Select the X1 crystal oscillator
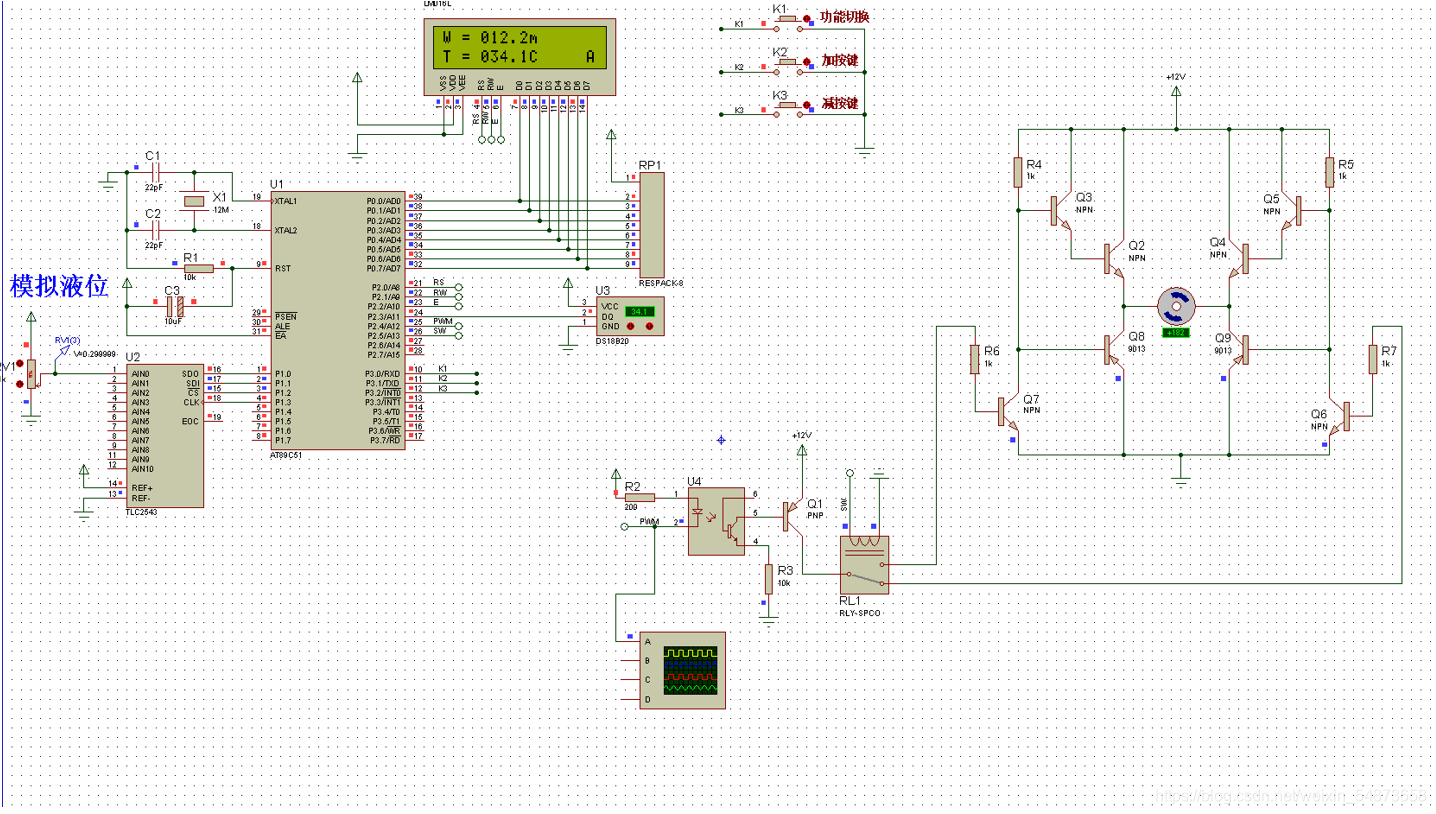This screenshot has height=814, width=1436. point(195,202)
